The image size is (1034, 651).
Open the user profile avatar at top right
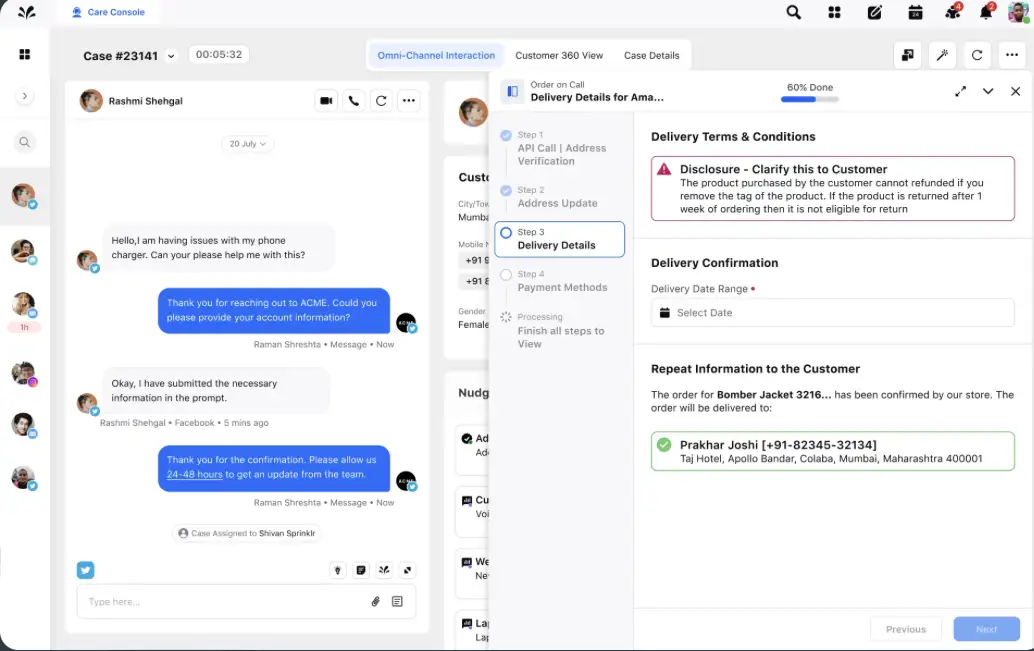[1018, 12]
